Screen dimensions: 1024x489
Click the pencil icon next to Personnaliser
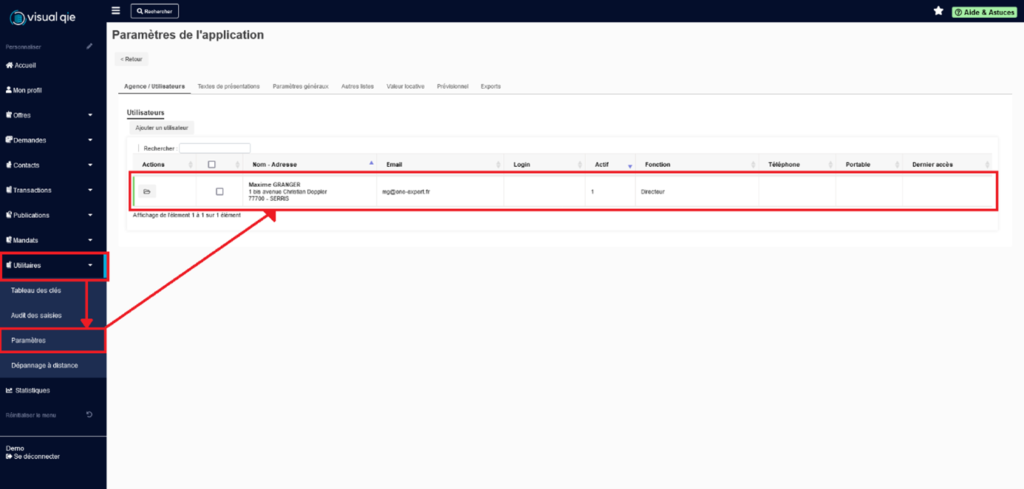pos(90,46)
